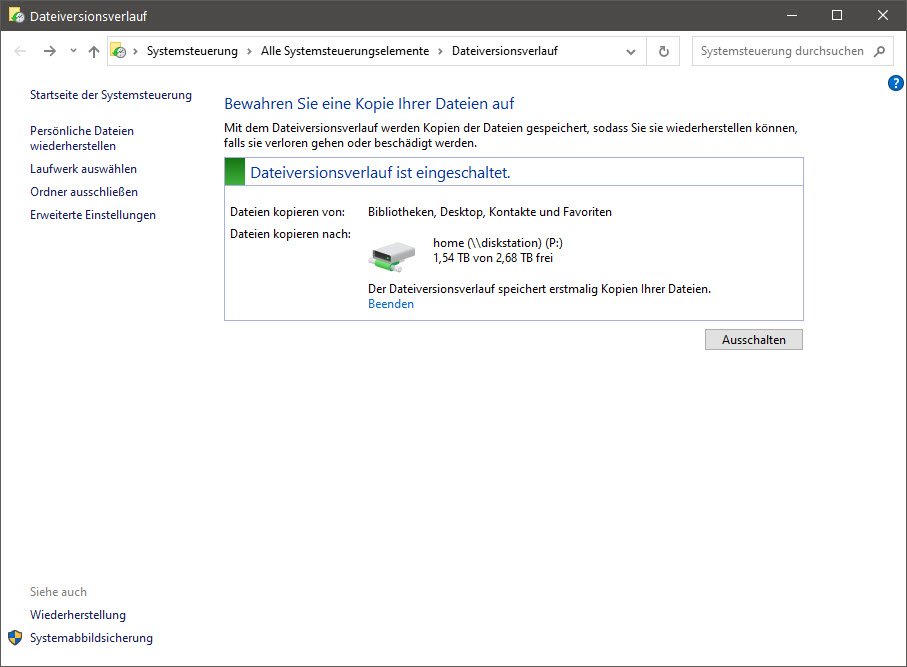Expand chevron after Systemsteuerung breadcrumb
907x667 pixels.
[249, 51]
